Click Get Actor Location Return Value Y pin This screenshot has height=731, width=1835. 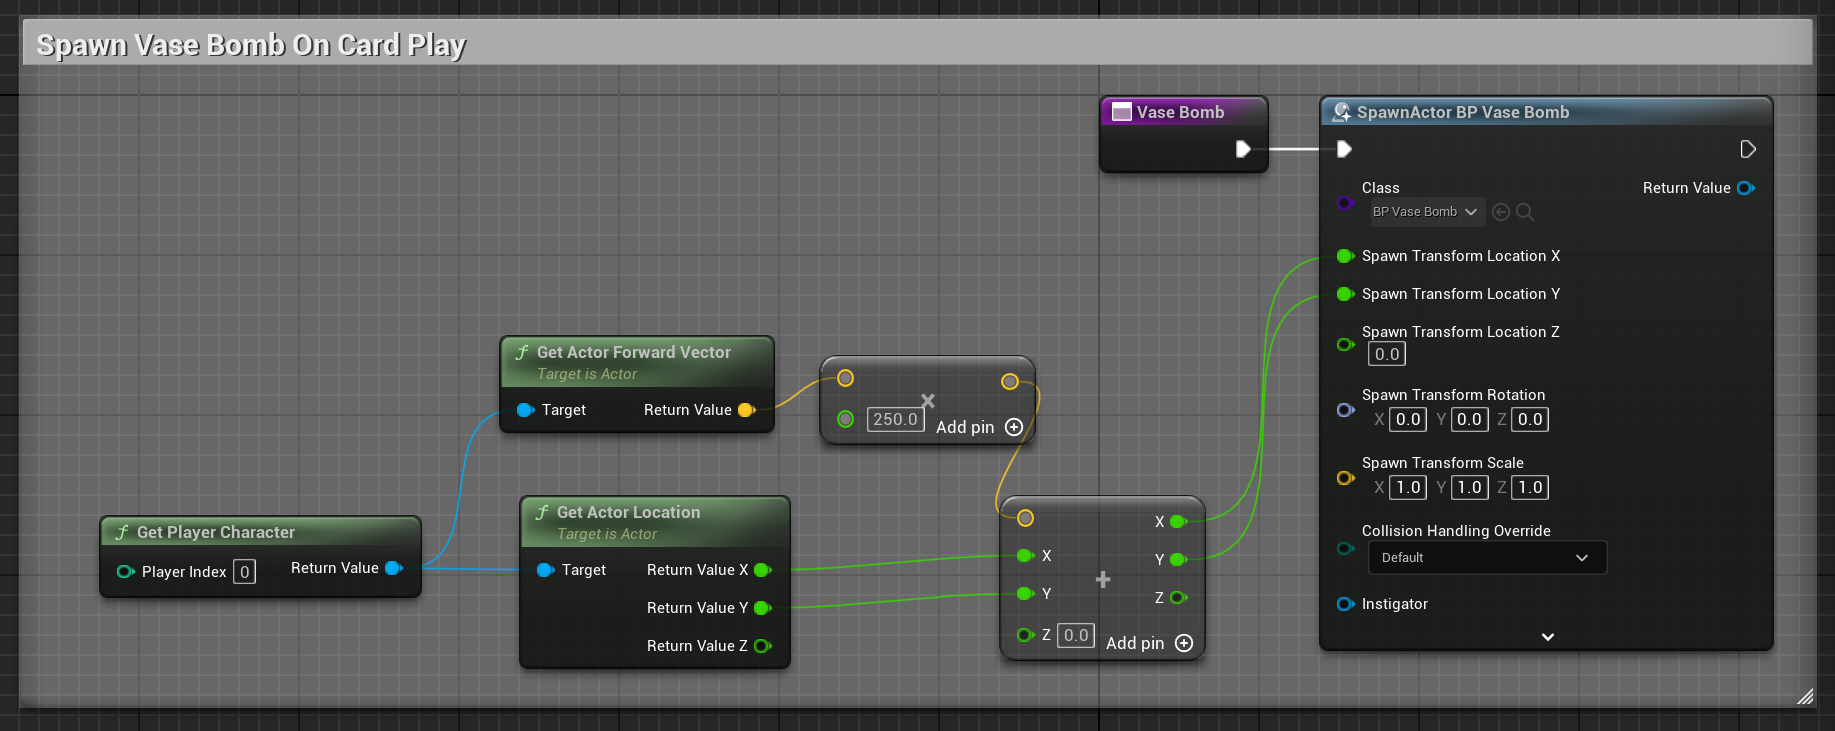coord(762,608)
